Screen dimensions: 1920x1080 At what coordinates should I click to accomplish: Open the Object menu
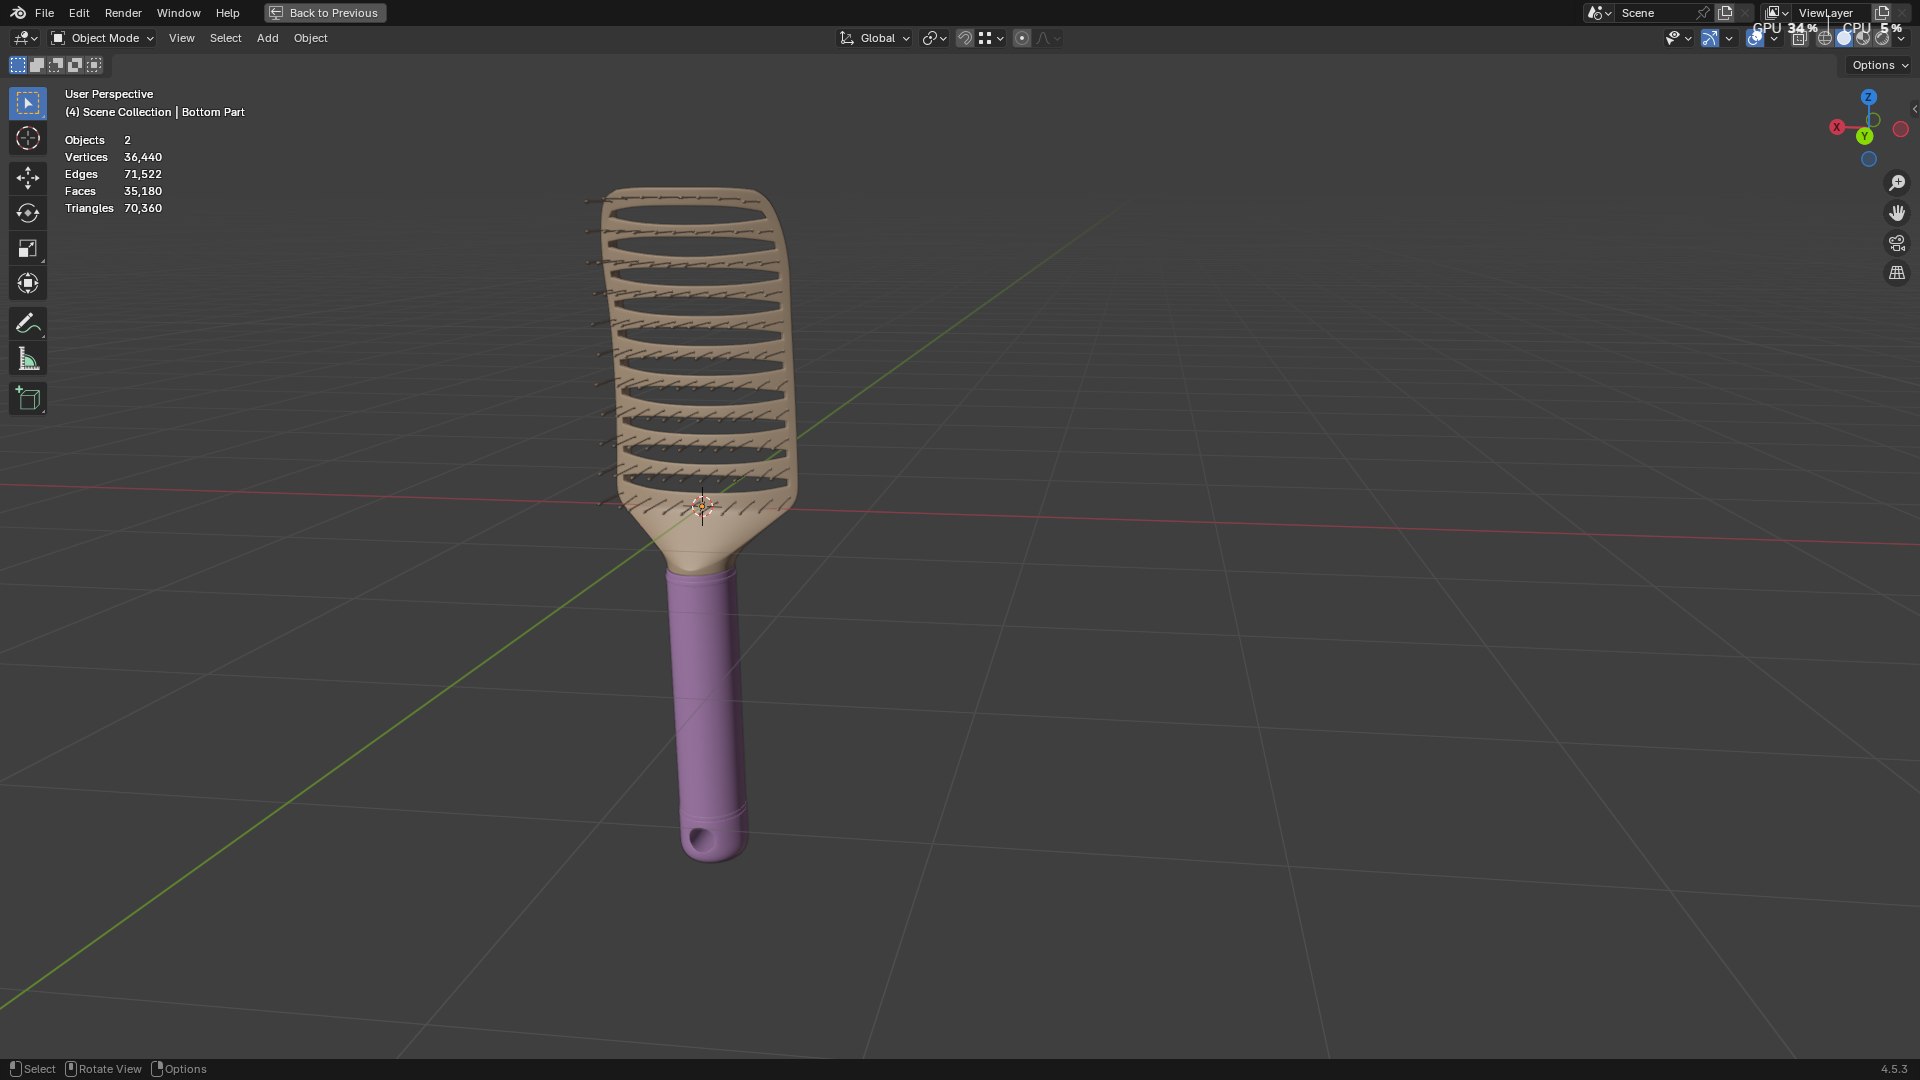coord(310,38)
